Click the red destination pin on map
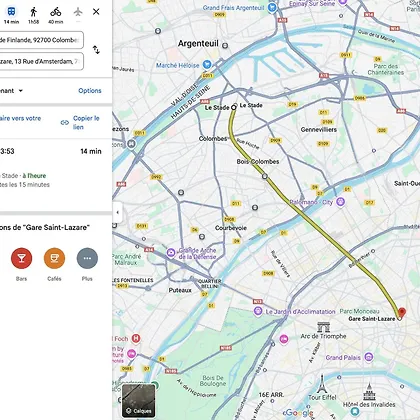Screen dimensions: 420x420 (402, 312)
